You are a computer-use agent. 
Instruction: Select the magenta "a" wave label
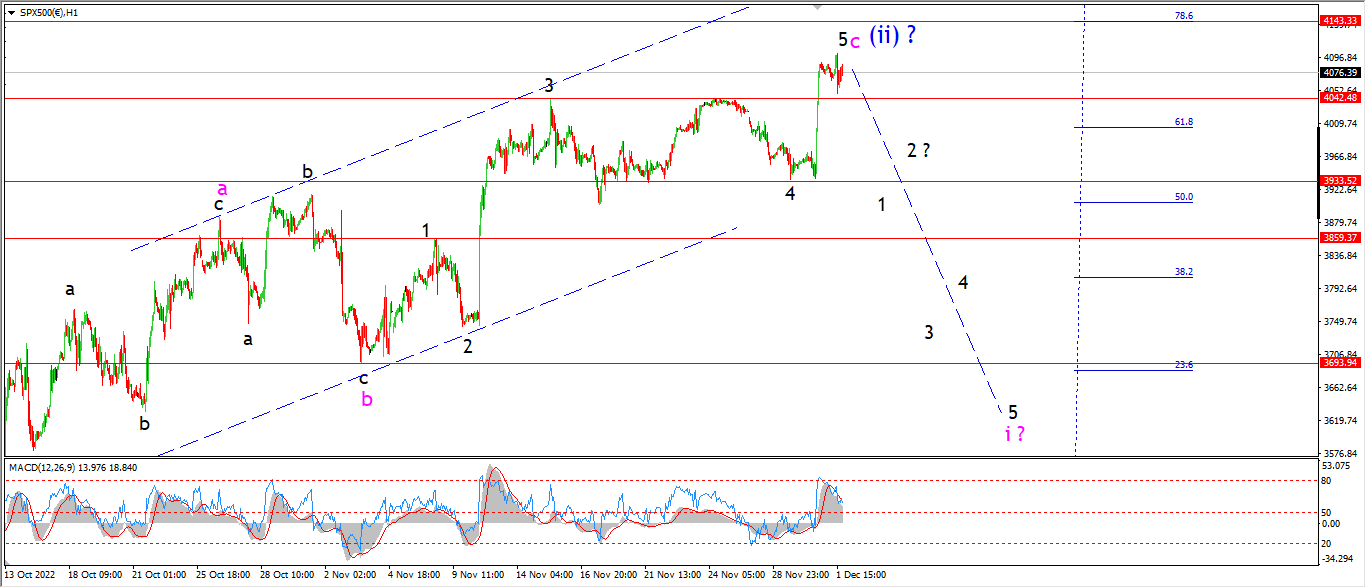pos(222,188)
